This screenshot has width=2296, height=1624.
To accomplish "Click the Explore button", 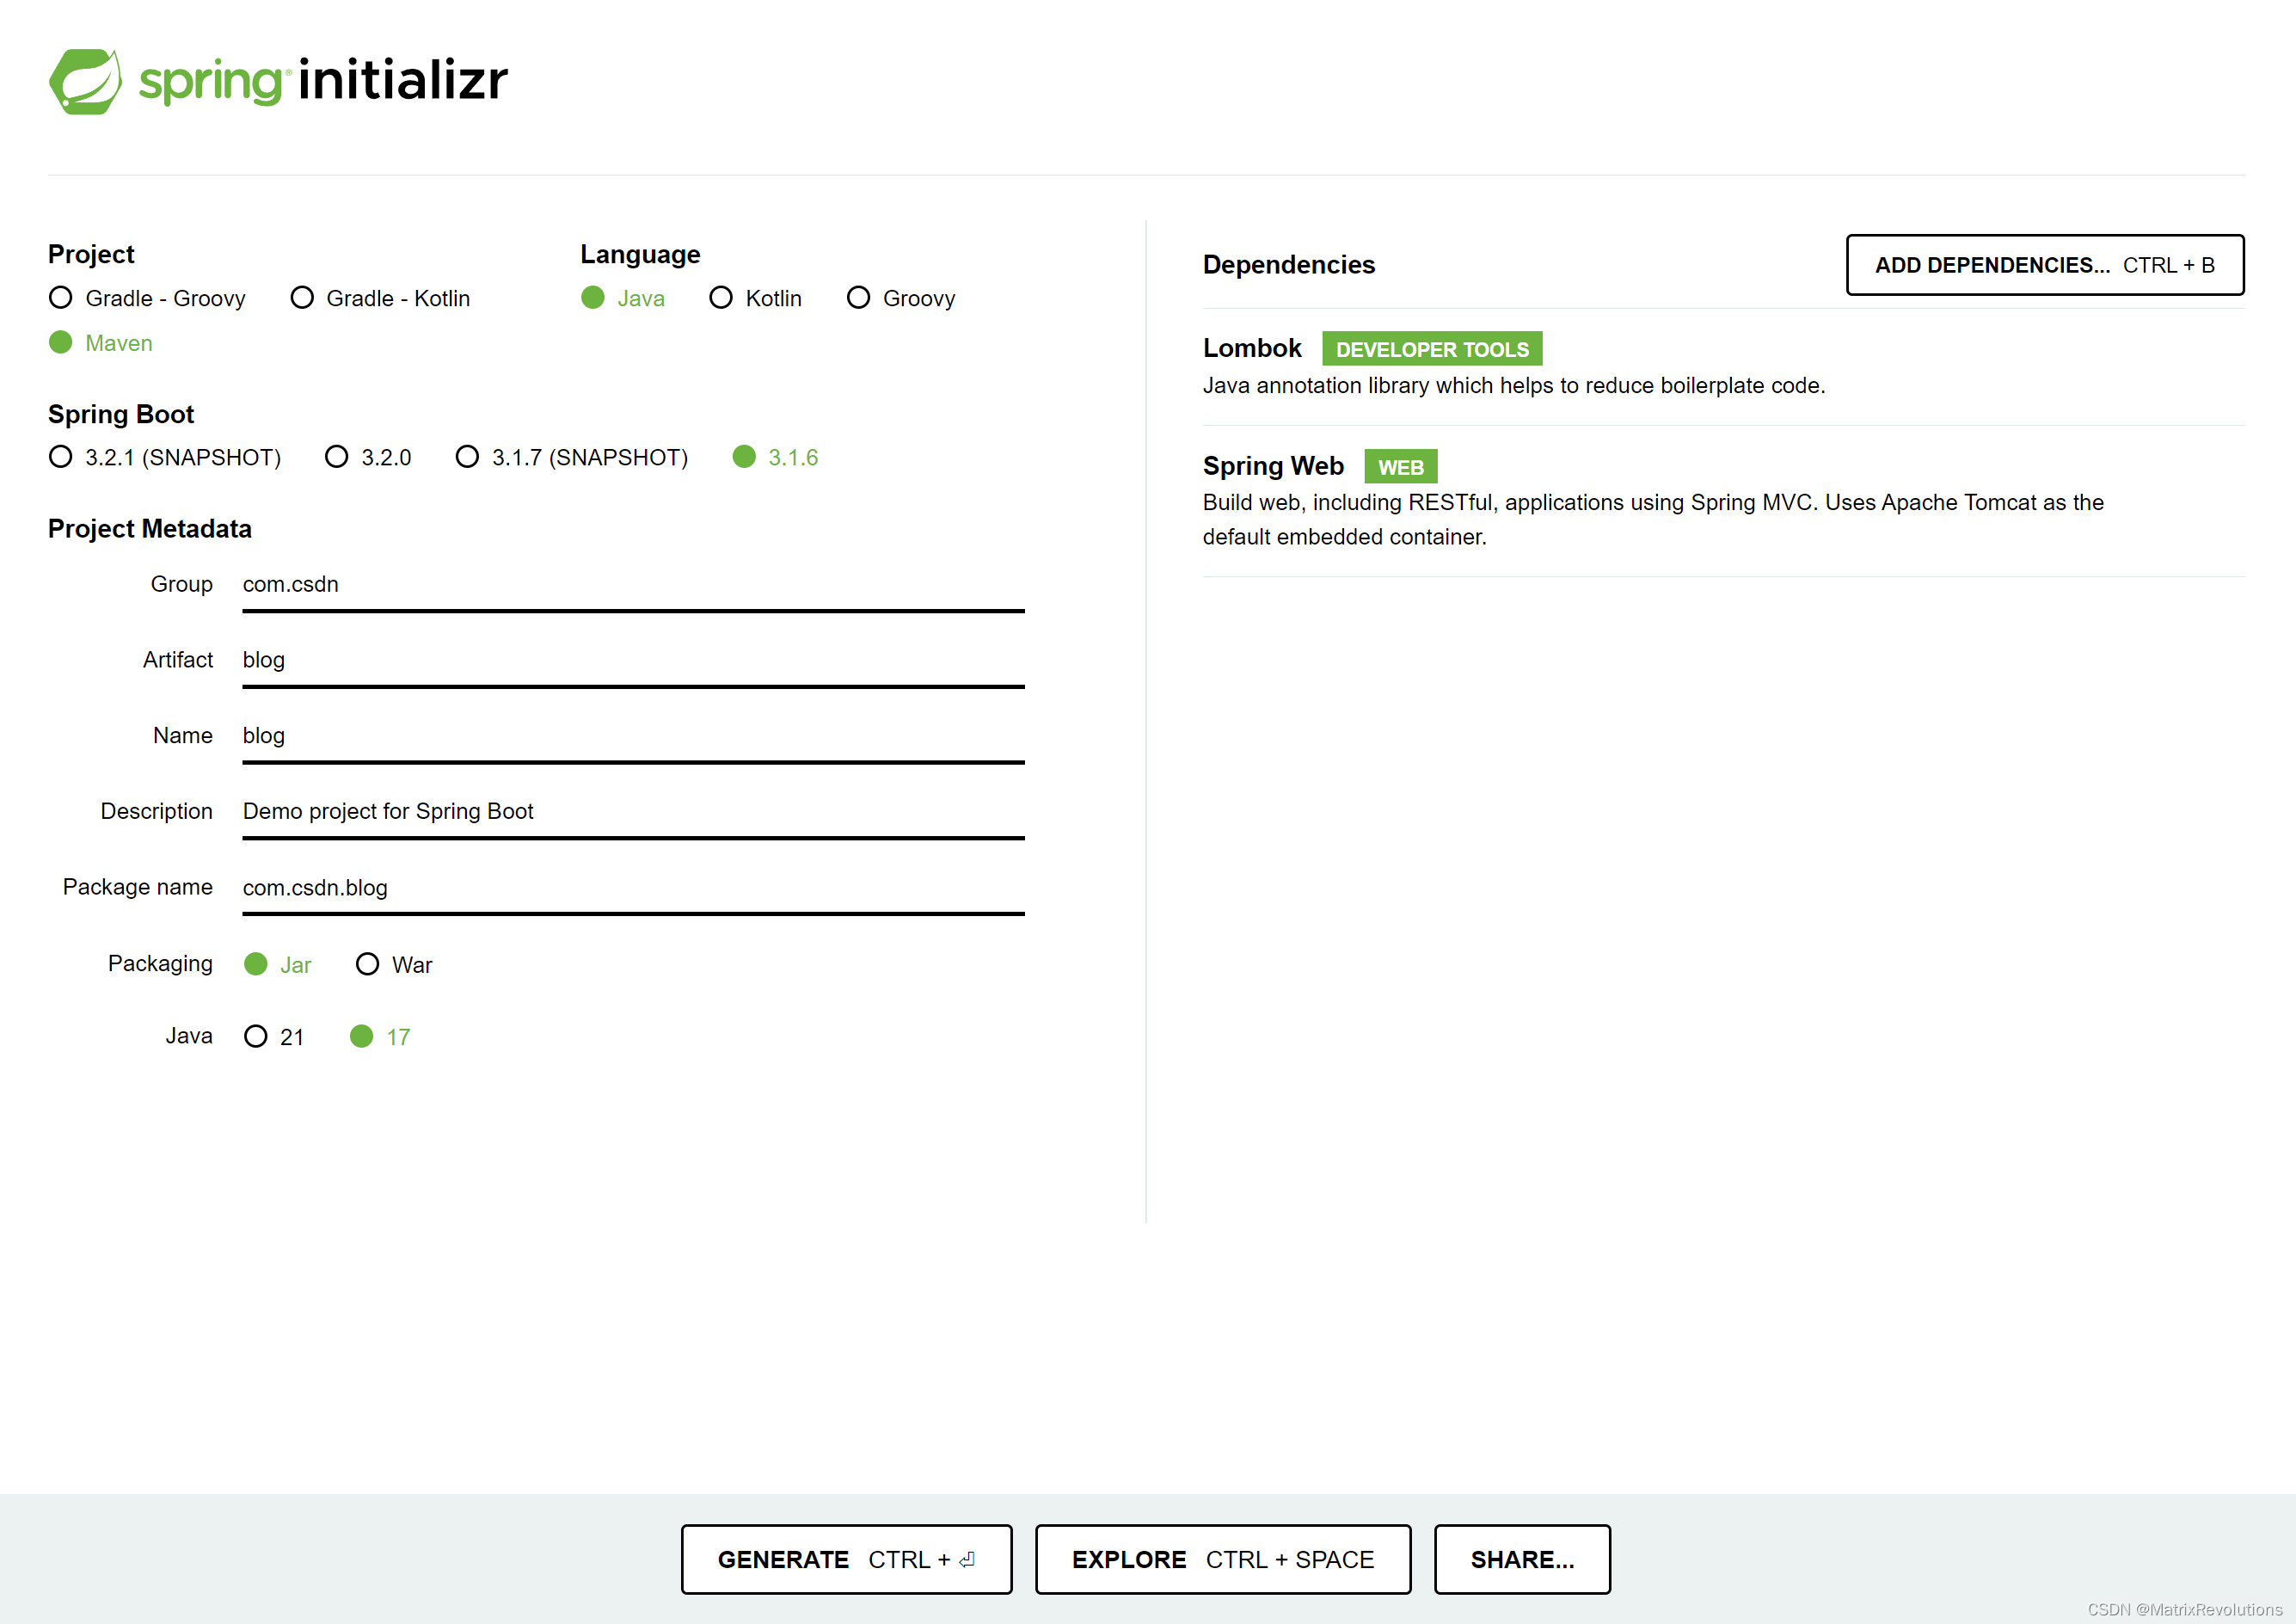I will click(x=1222, y=1559).
